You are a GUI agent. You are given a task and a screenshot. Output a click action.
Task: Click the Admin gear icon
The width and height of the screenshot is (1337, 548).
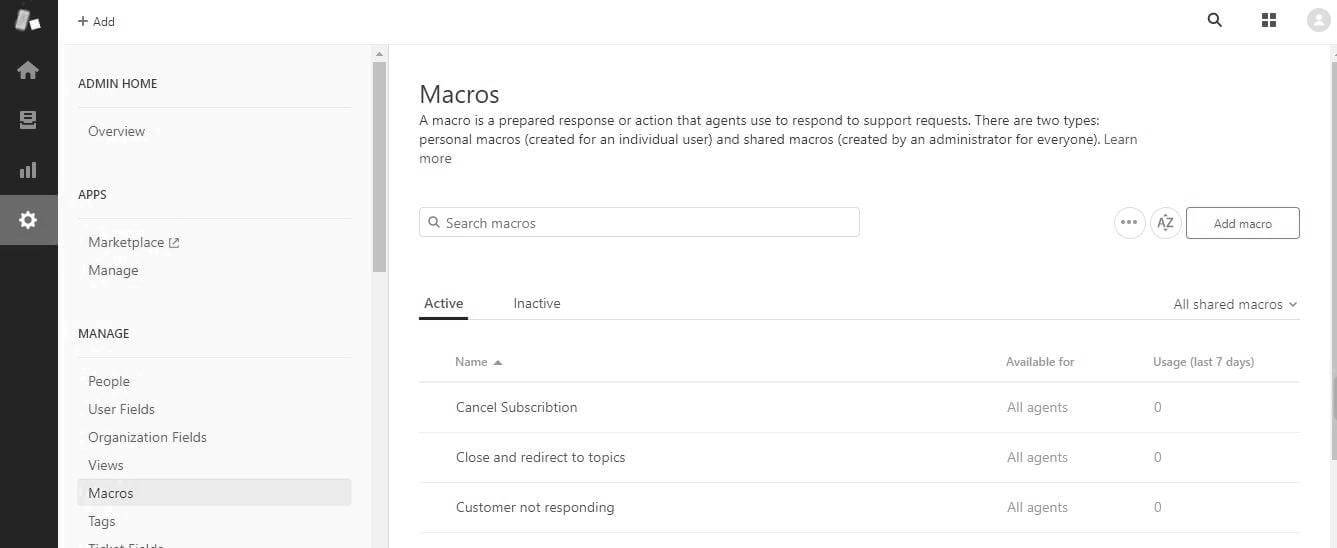tap(28, 220)
